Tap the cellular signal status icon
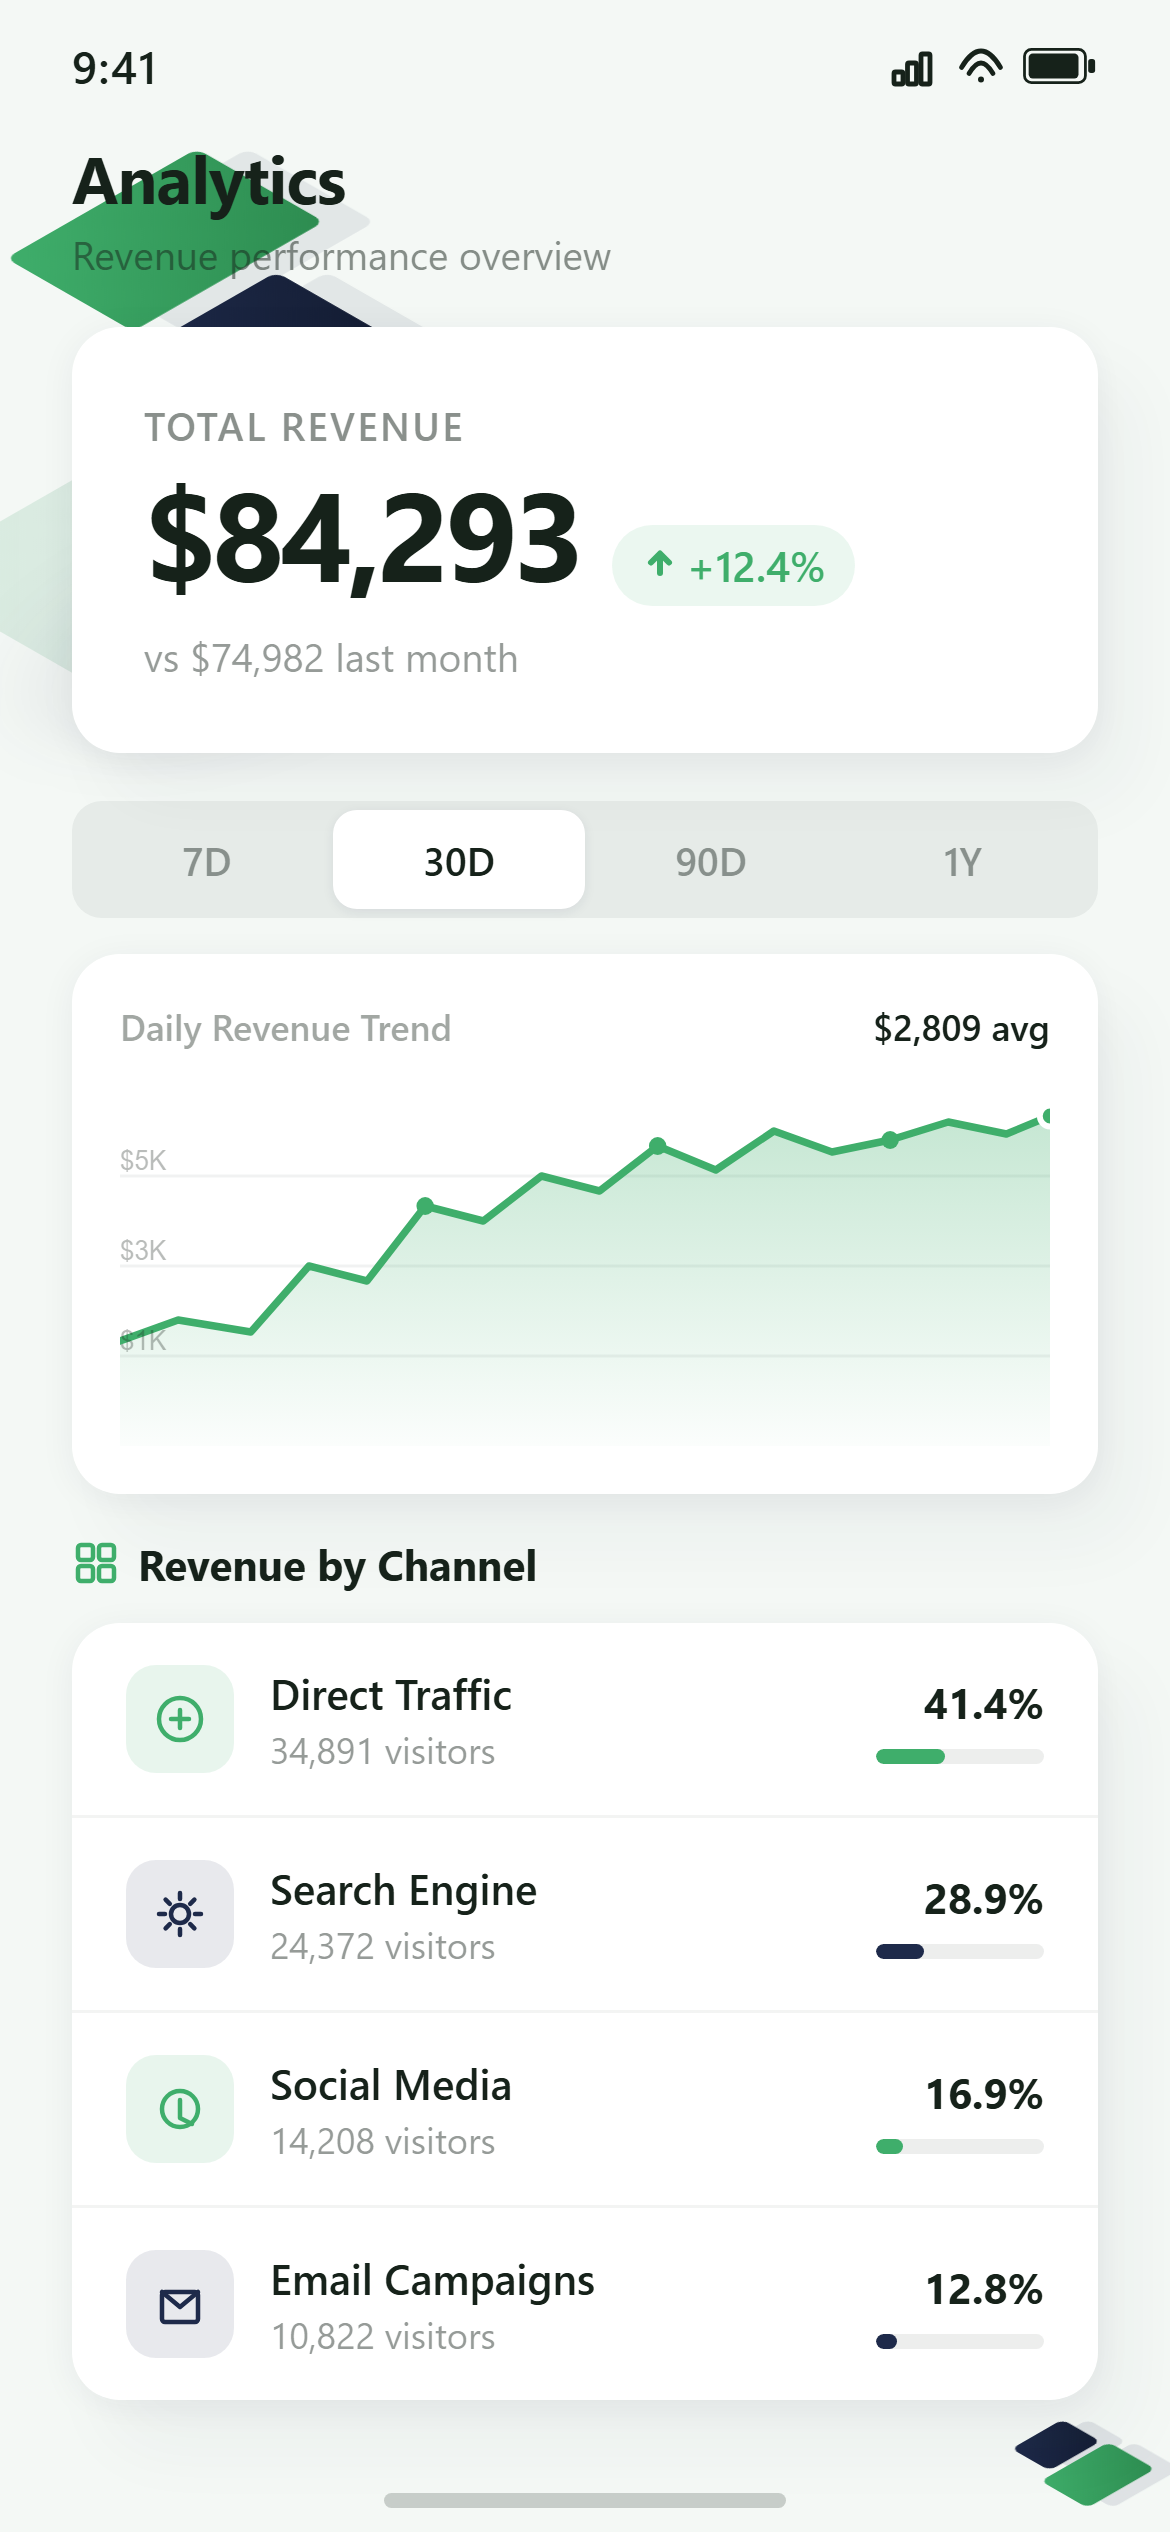This screenshot has width=1170, height=2532. (x=912, y=68)
